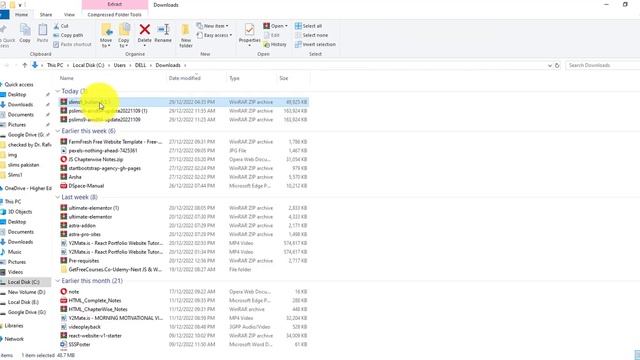Collapse the Today group
The width and height of the screenshot is (640, 360).
(58, 91)
